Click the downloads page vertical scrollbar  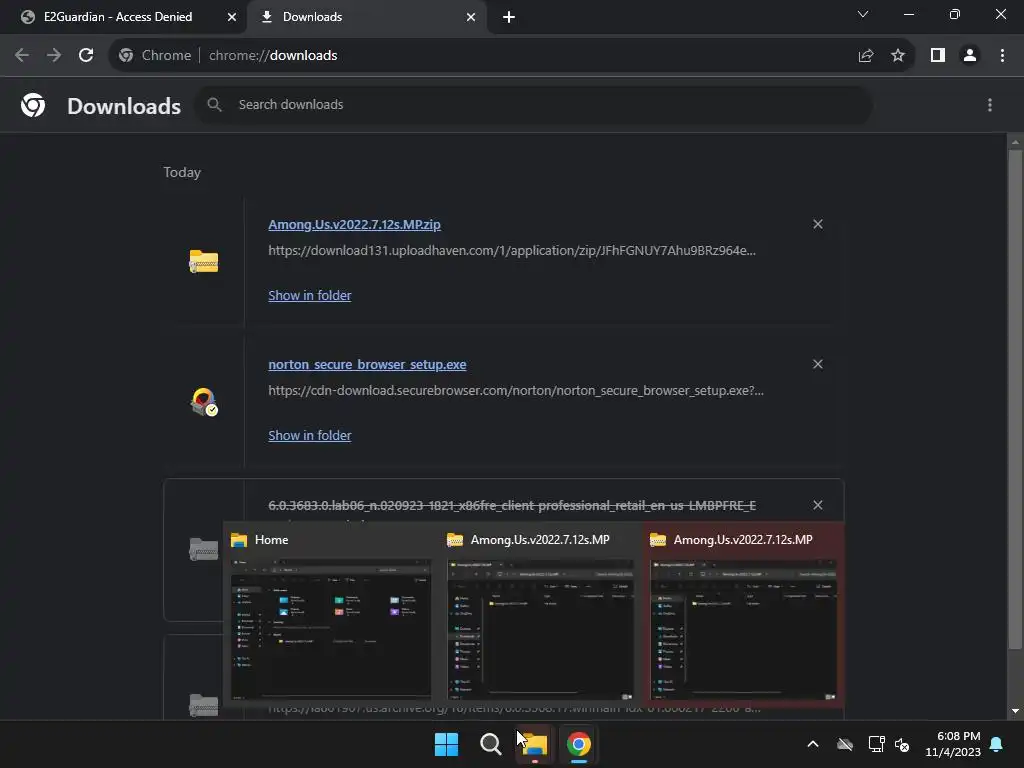coord(1015,398)
